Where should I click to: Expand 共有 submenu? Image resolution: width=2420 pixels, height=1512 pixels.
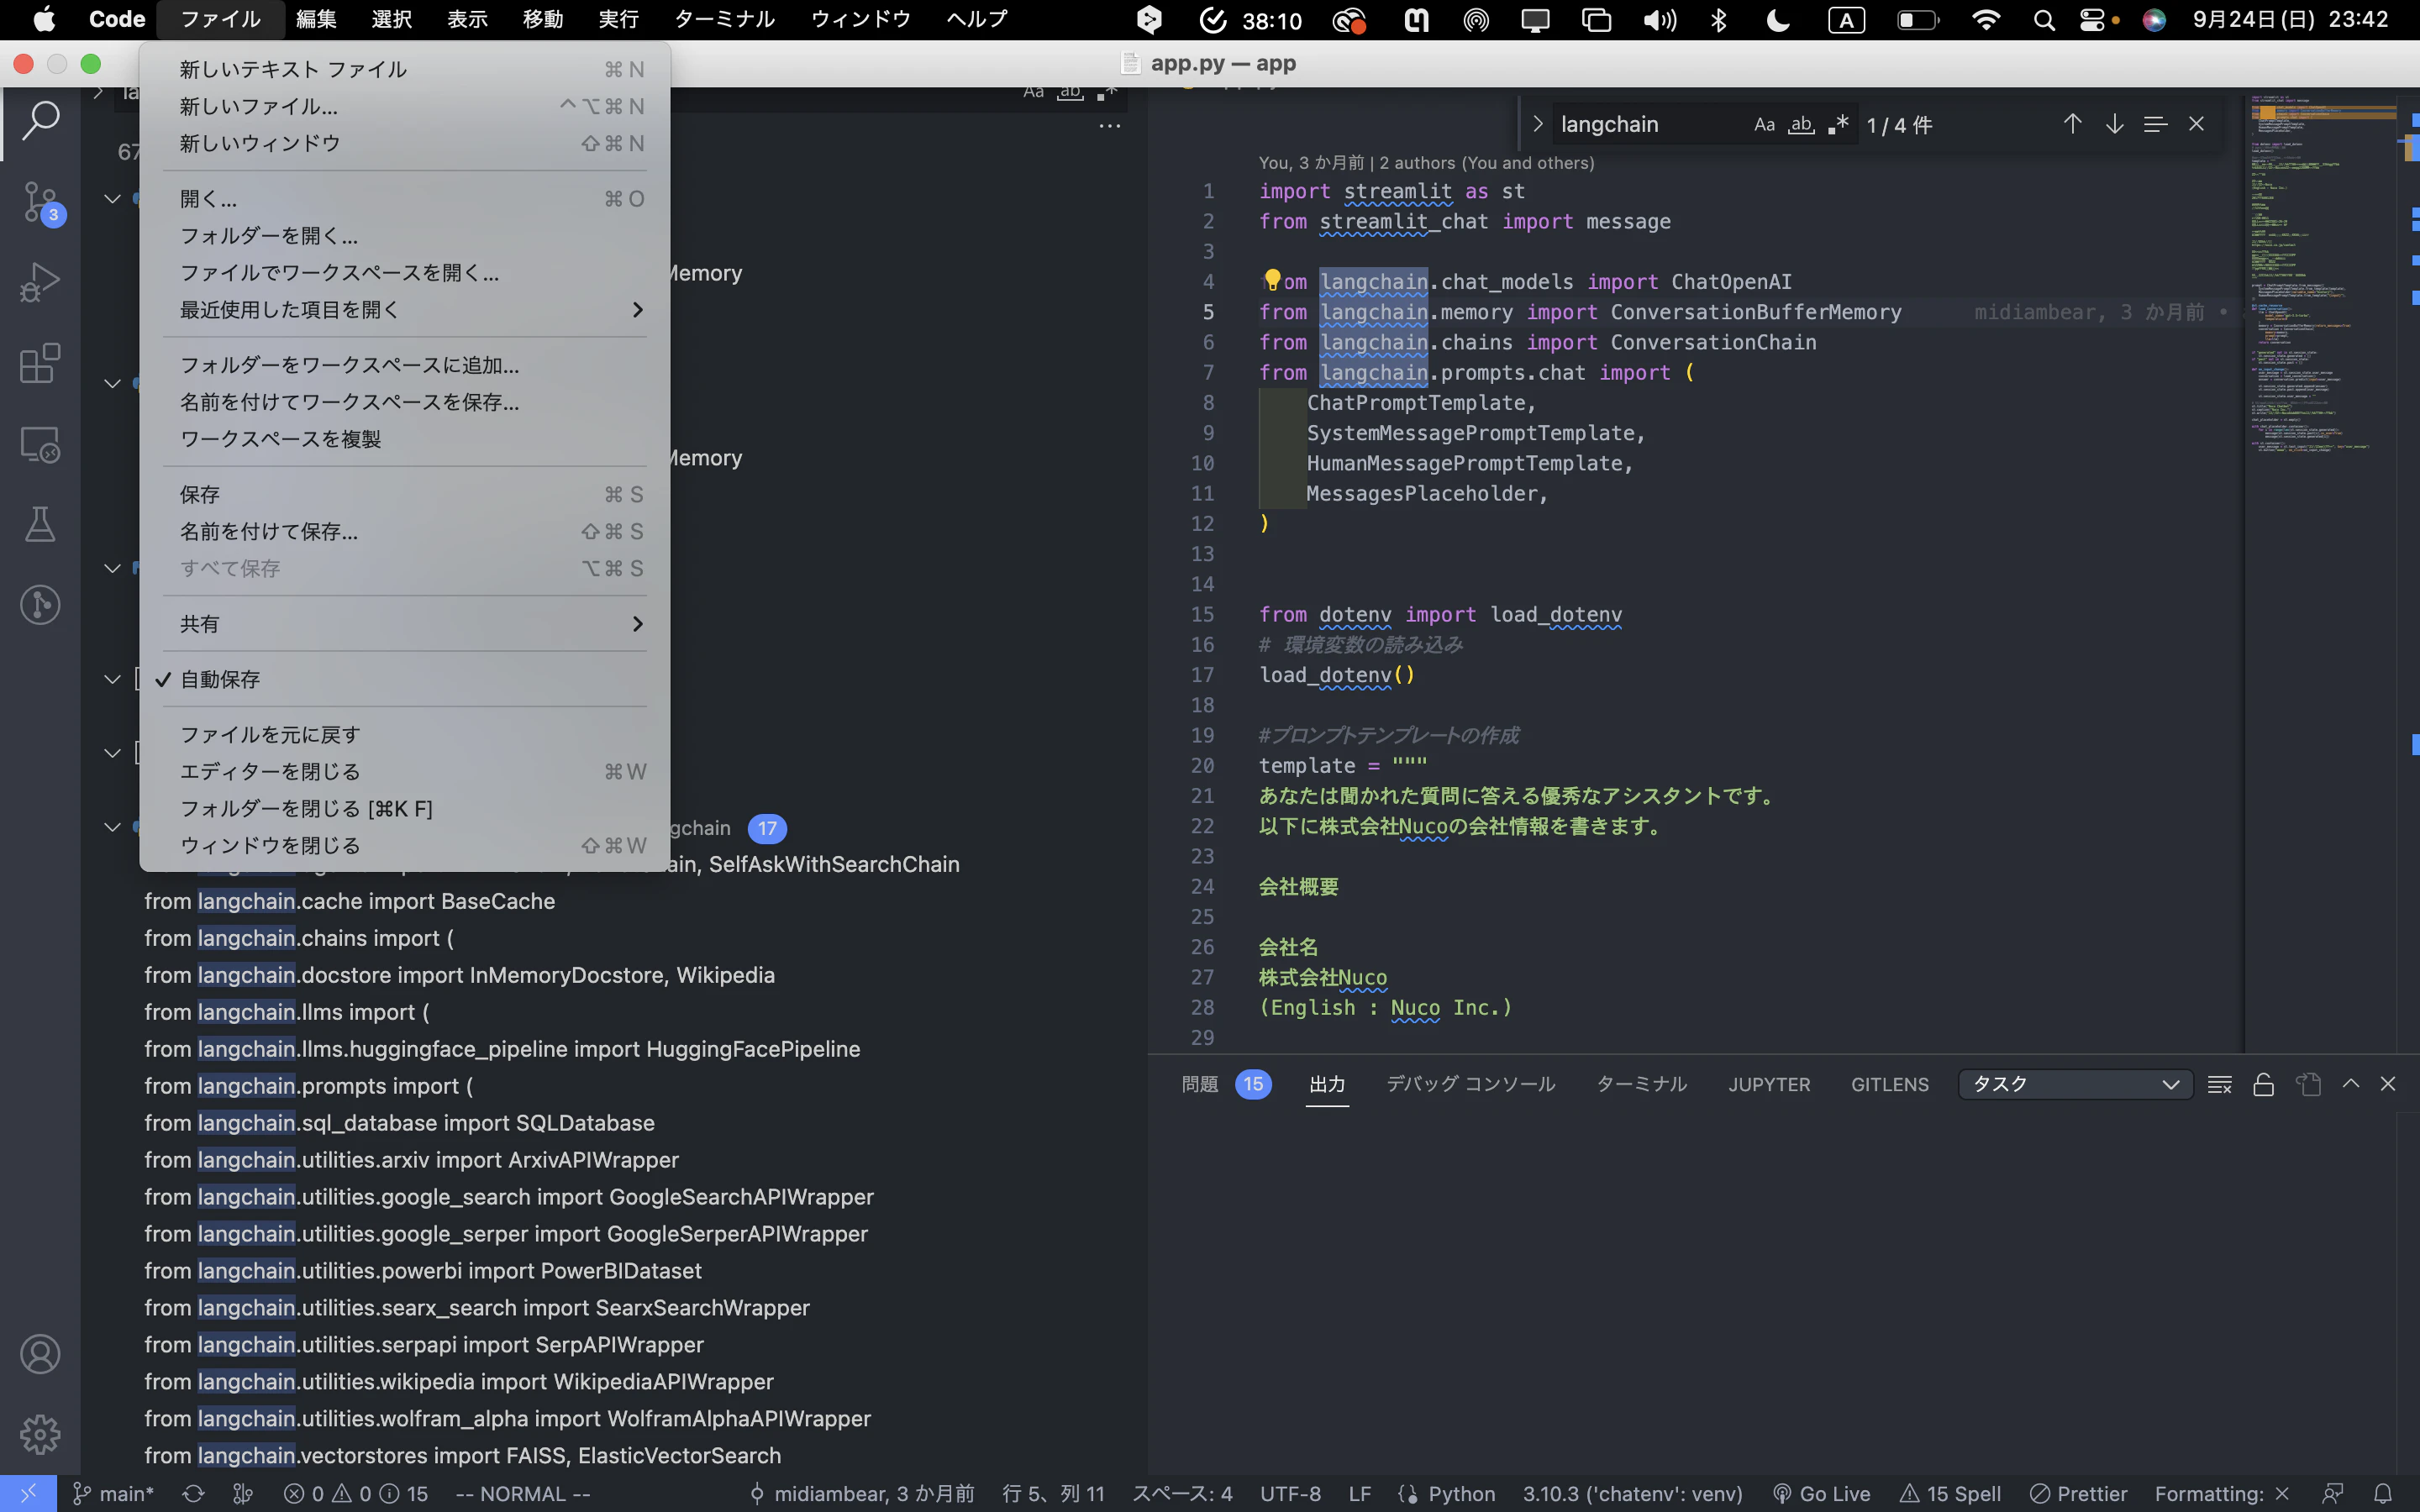[x=405, y=624]
